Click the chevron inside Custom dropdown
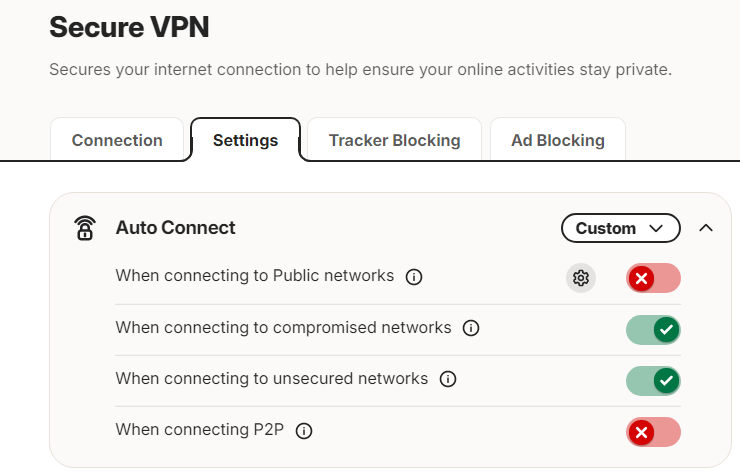 656,228
